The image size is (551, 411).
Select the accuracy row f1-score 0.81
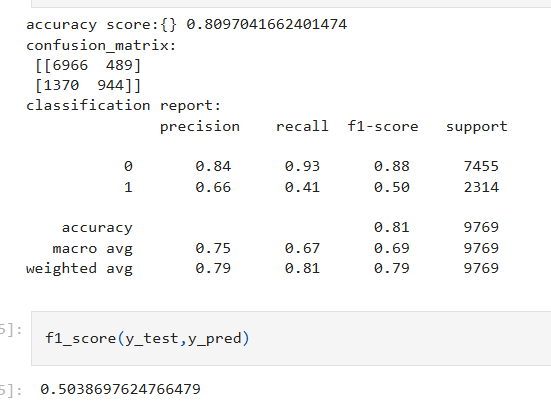pos(391,227)
